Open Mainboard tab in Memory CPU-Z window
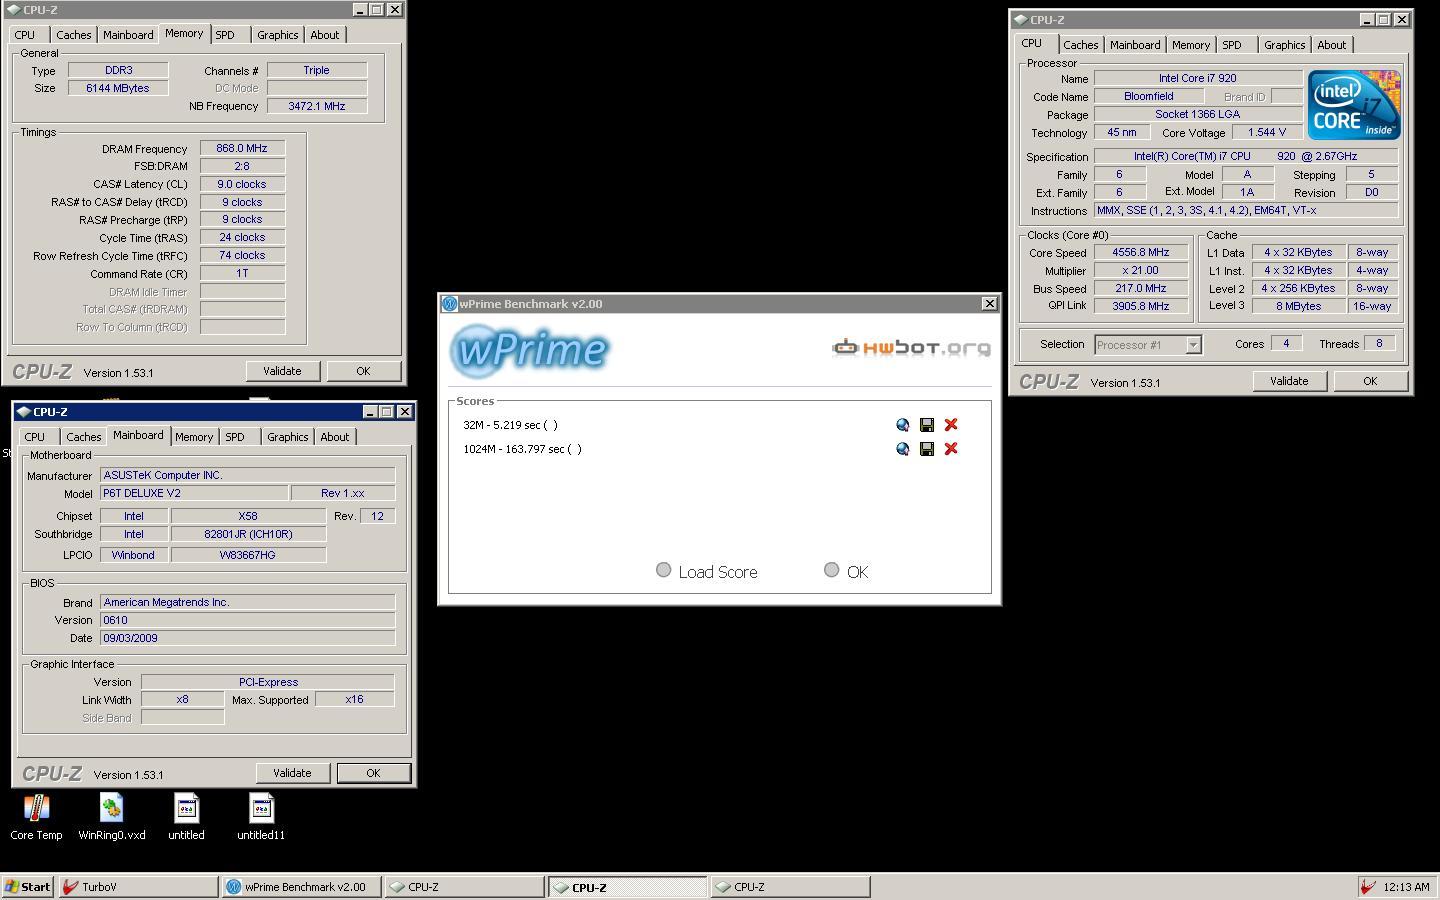1440x900 pixels. click(128, 35)
